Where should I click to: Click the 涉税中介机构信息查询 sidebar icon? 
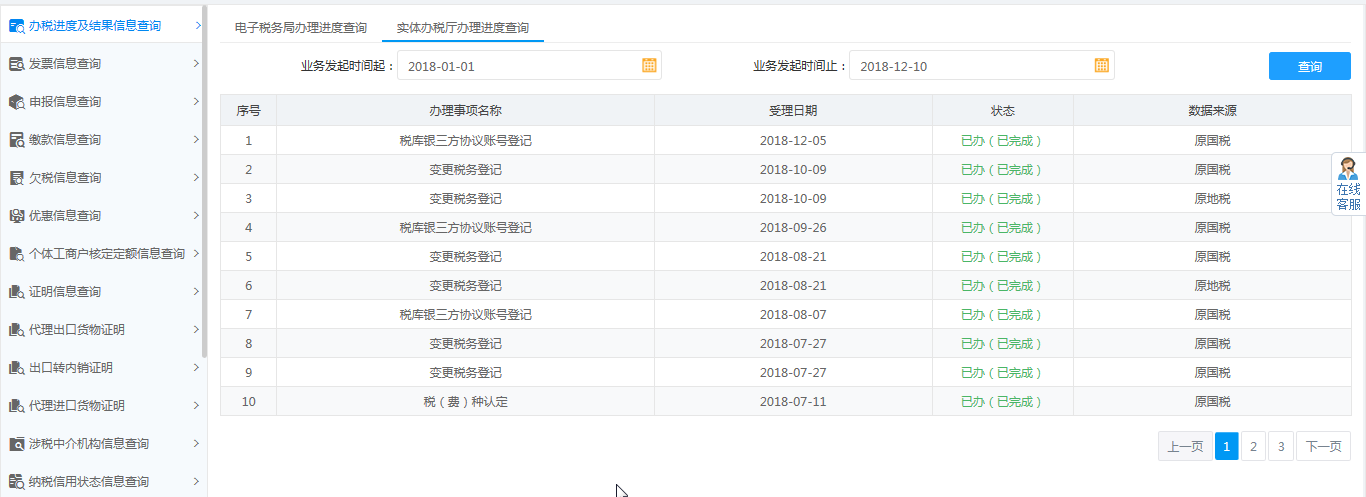pyautogui.click(x=16, y=444)
